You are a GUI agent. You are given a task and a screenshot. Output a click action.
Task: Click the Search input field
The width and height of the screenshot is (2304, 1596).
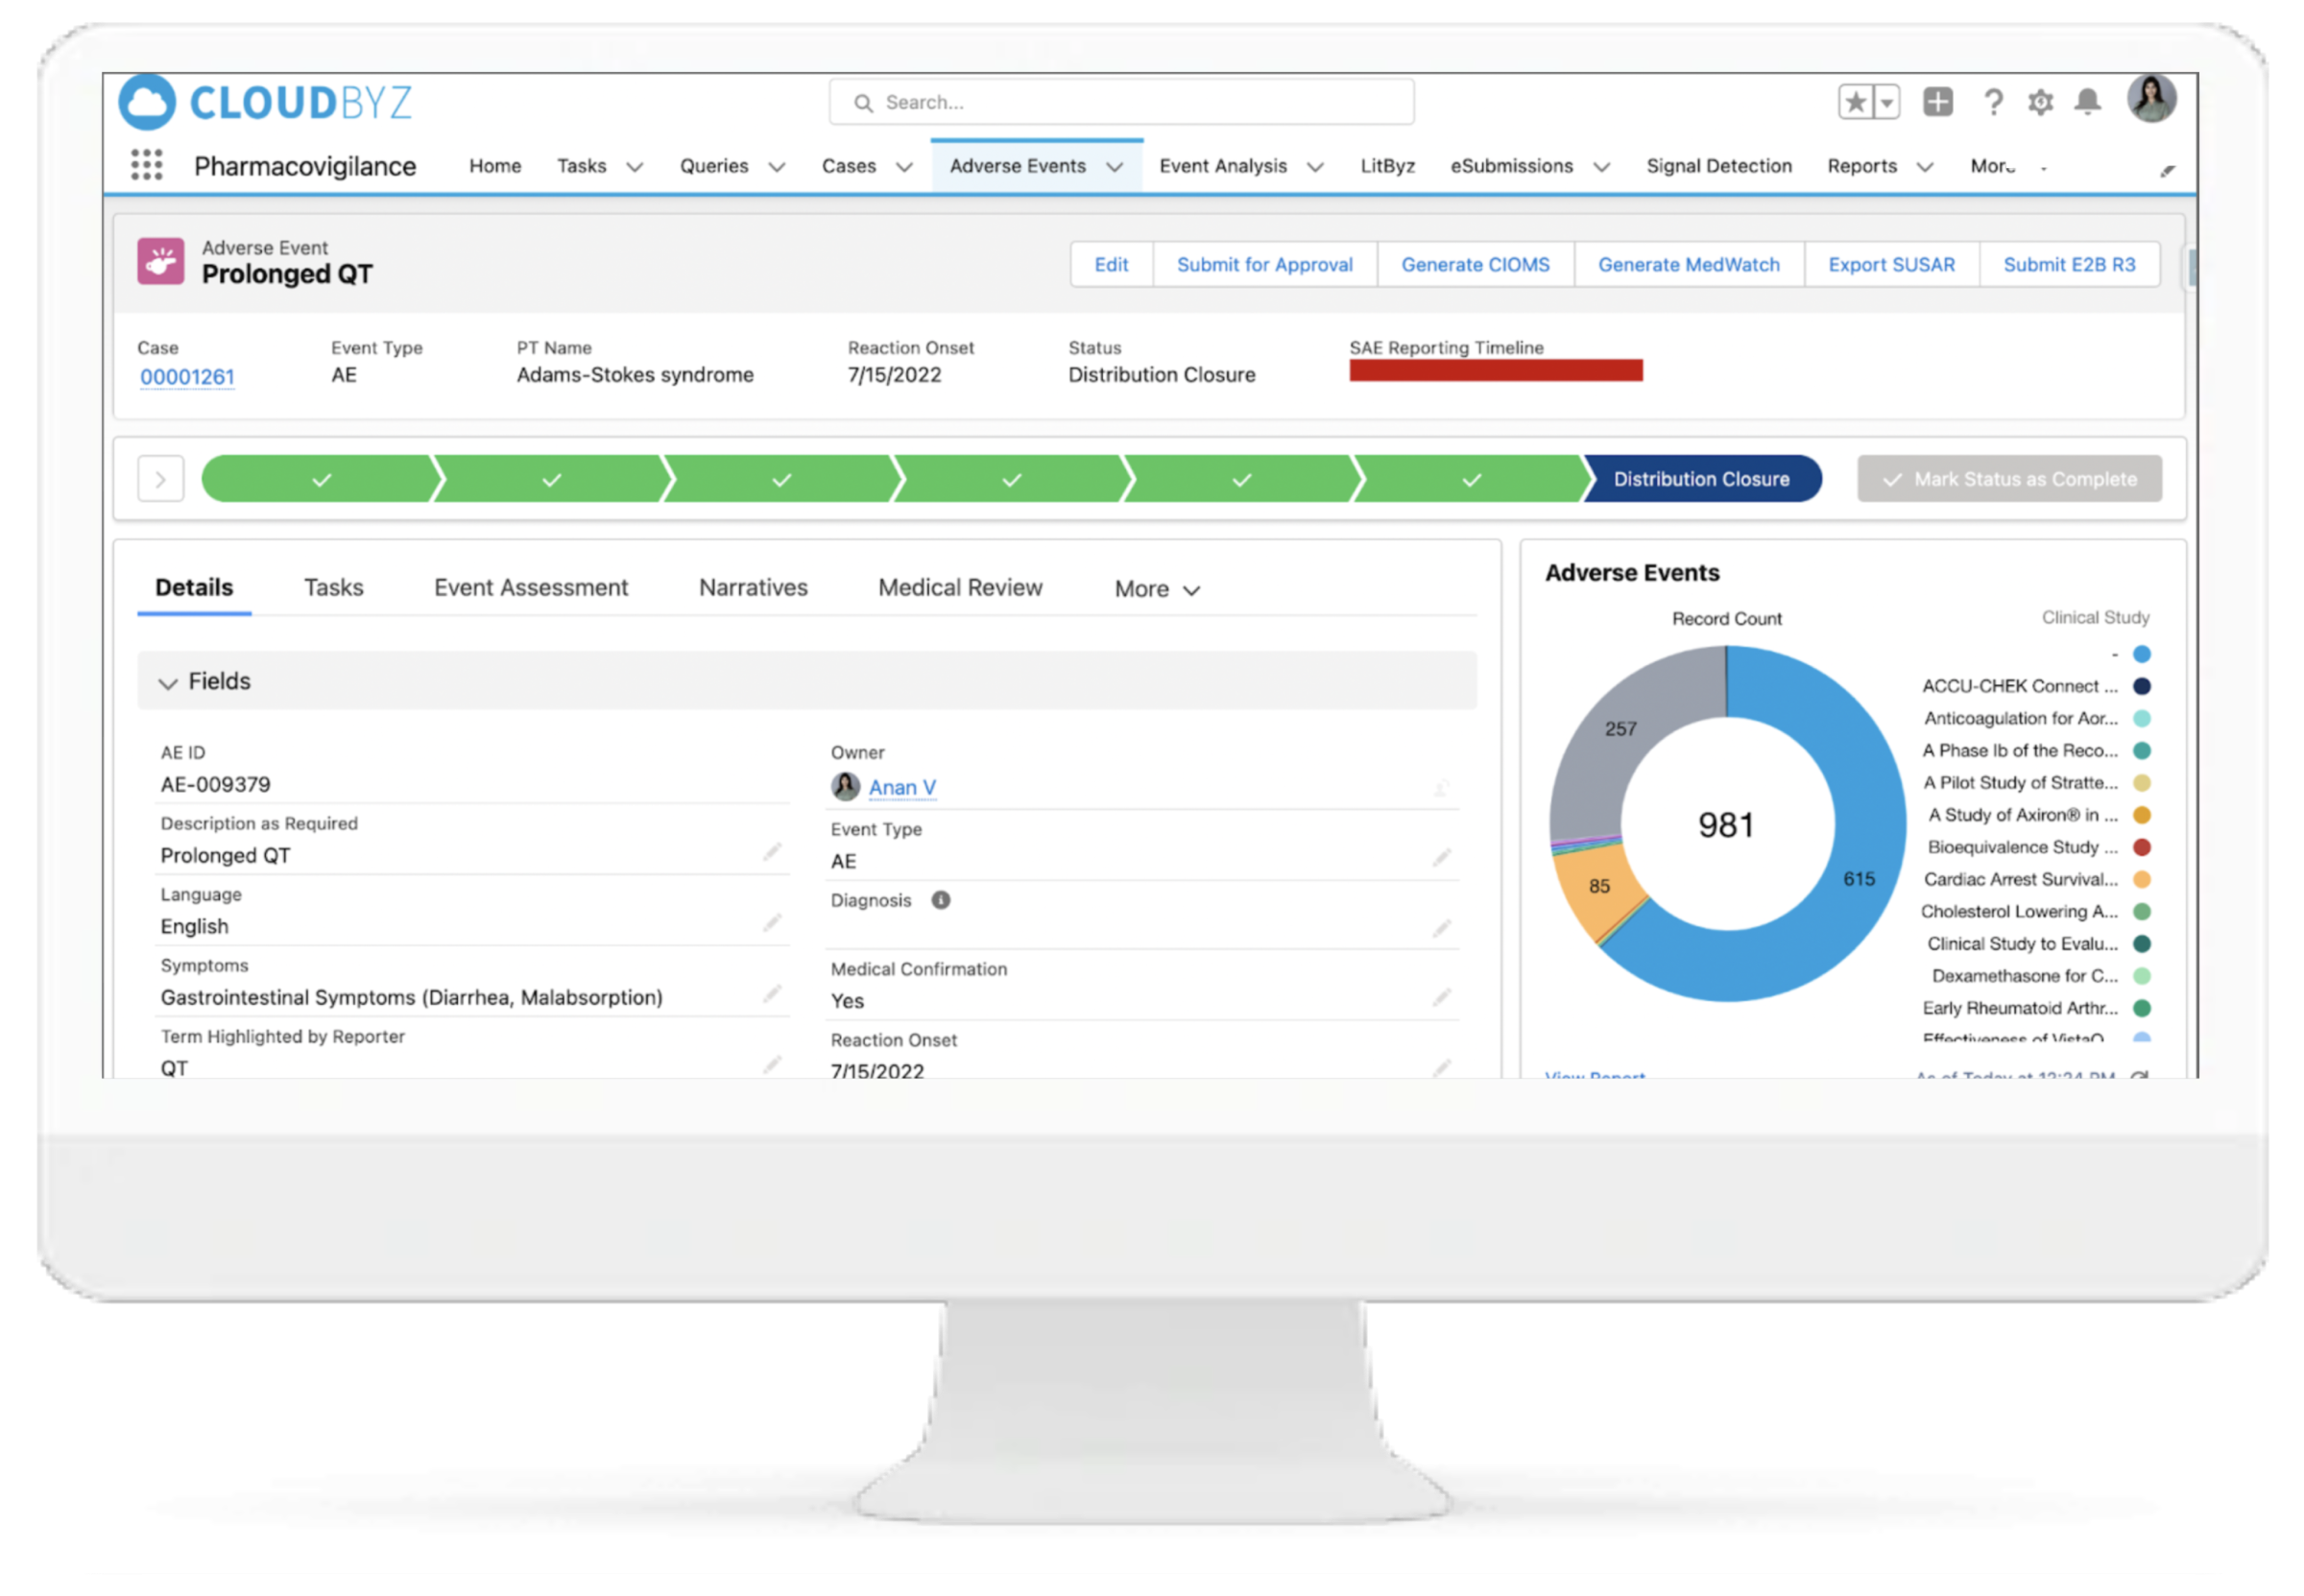[x=1120, y=101]
